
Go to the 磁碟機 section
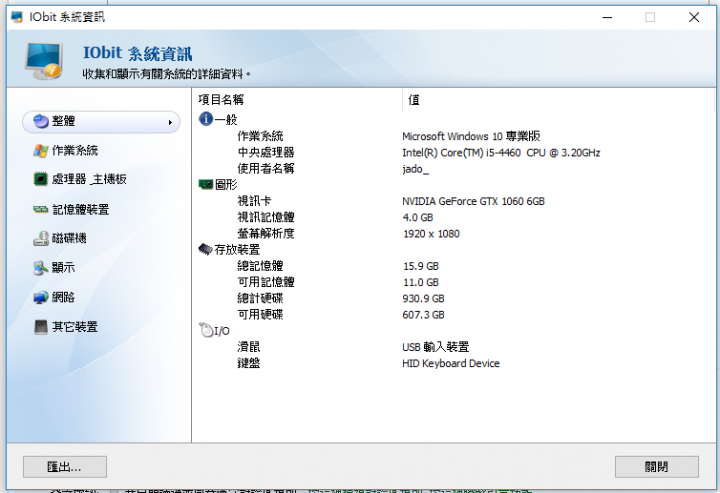pyautogui.click(x=60, y=238)
